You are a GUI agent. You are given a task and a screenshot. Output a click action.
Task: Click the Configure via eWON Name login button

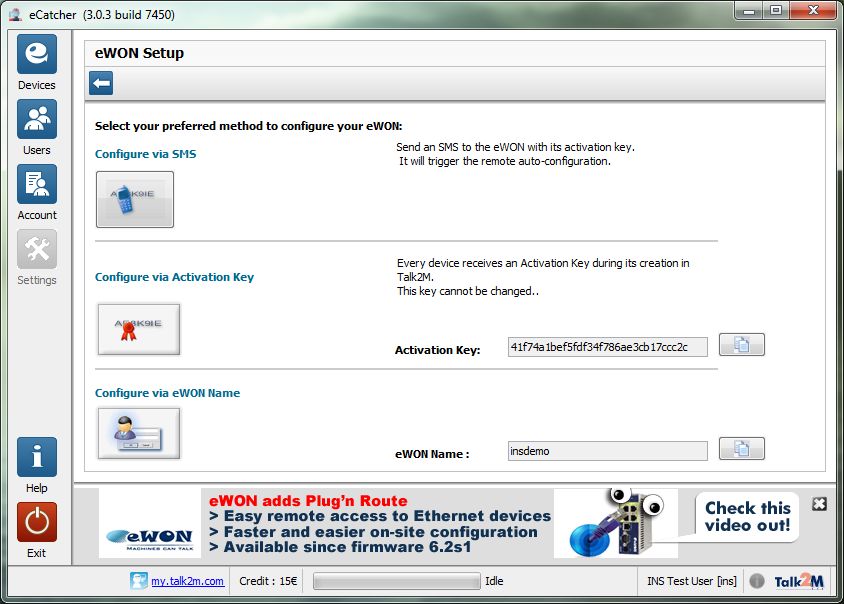pyautogui.click(x=139, y=433)
